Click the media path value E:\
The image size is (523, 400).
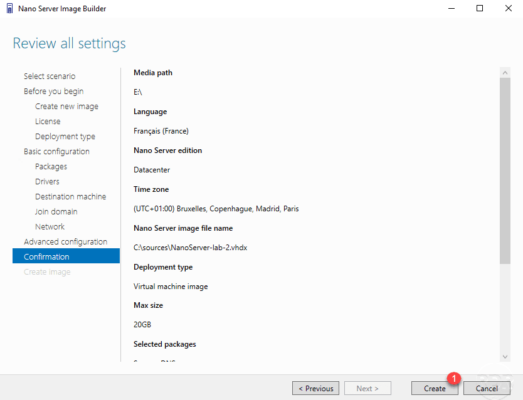click(x=138, y=92)
